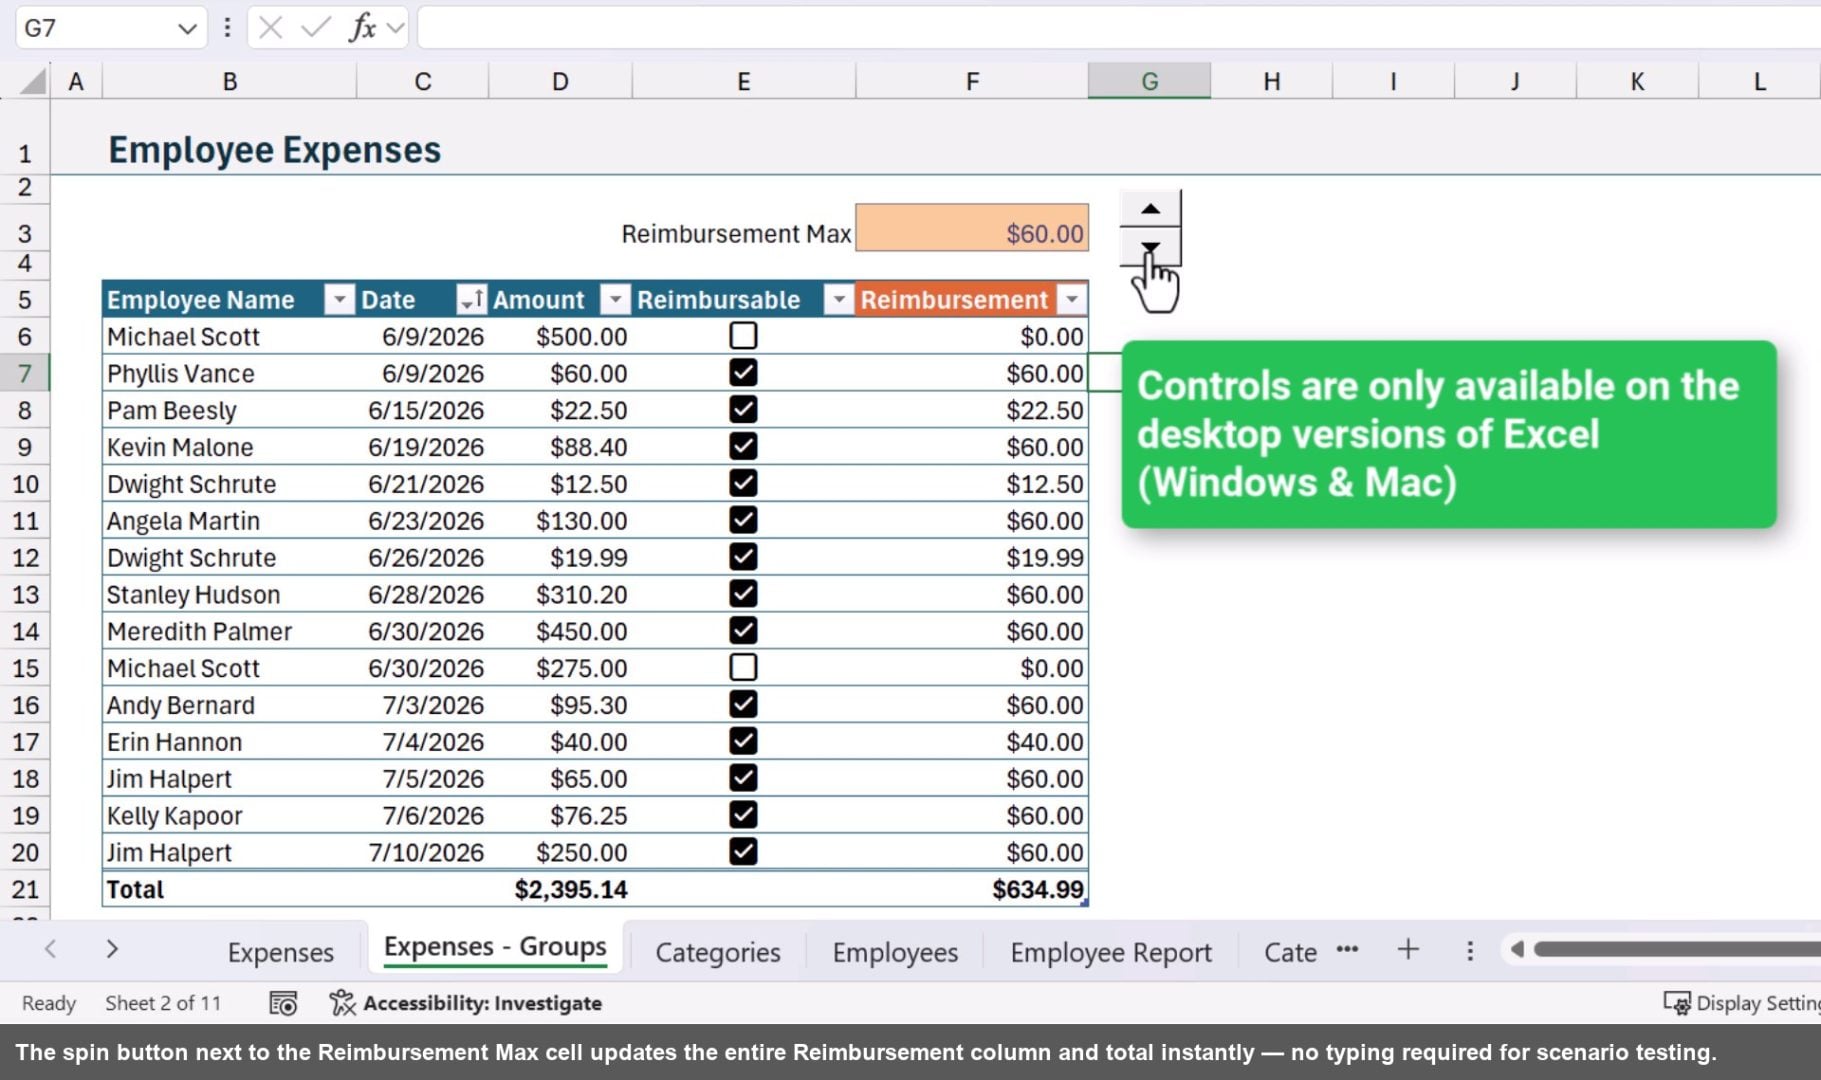
Task: Open the Reimbursement column filter dropdown
Action: [x=1072, y=300]
